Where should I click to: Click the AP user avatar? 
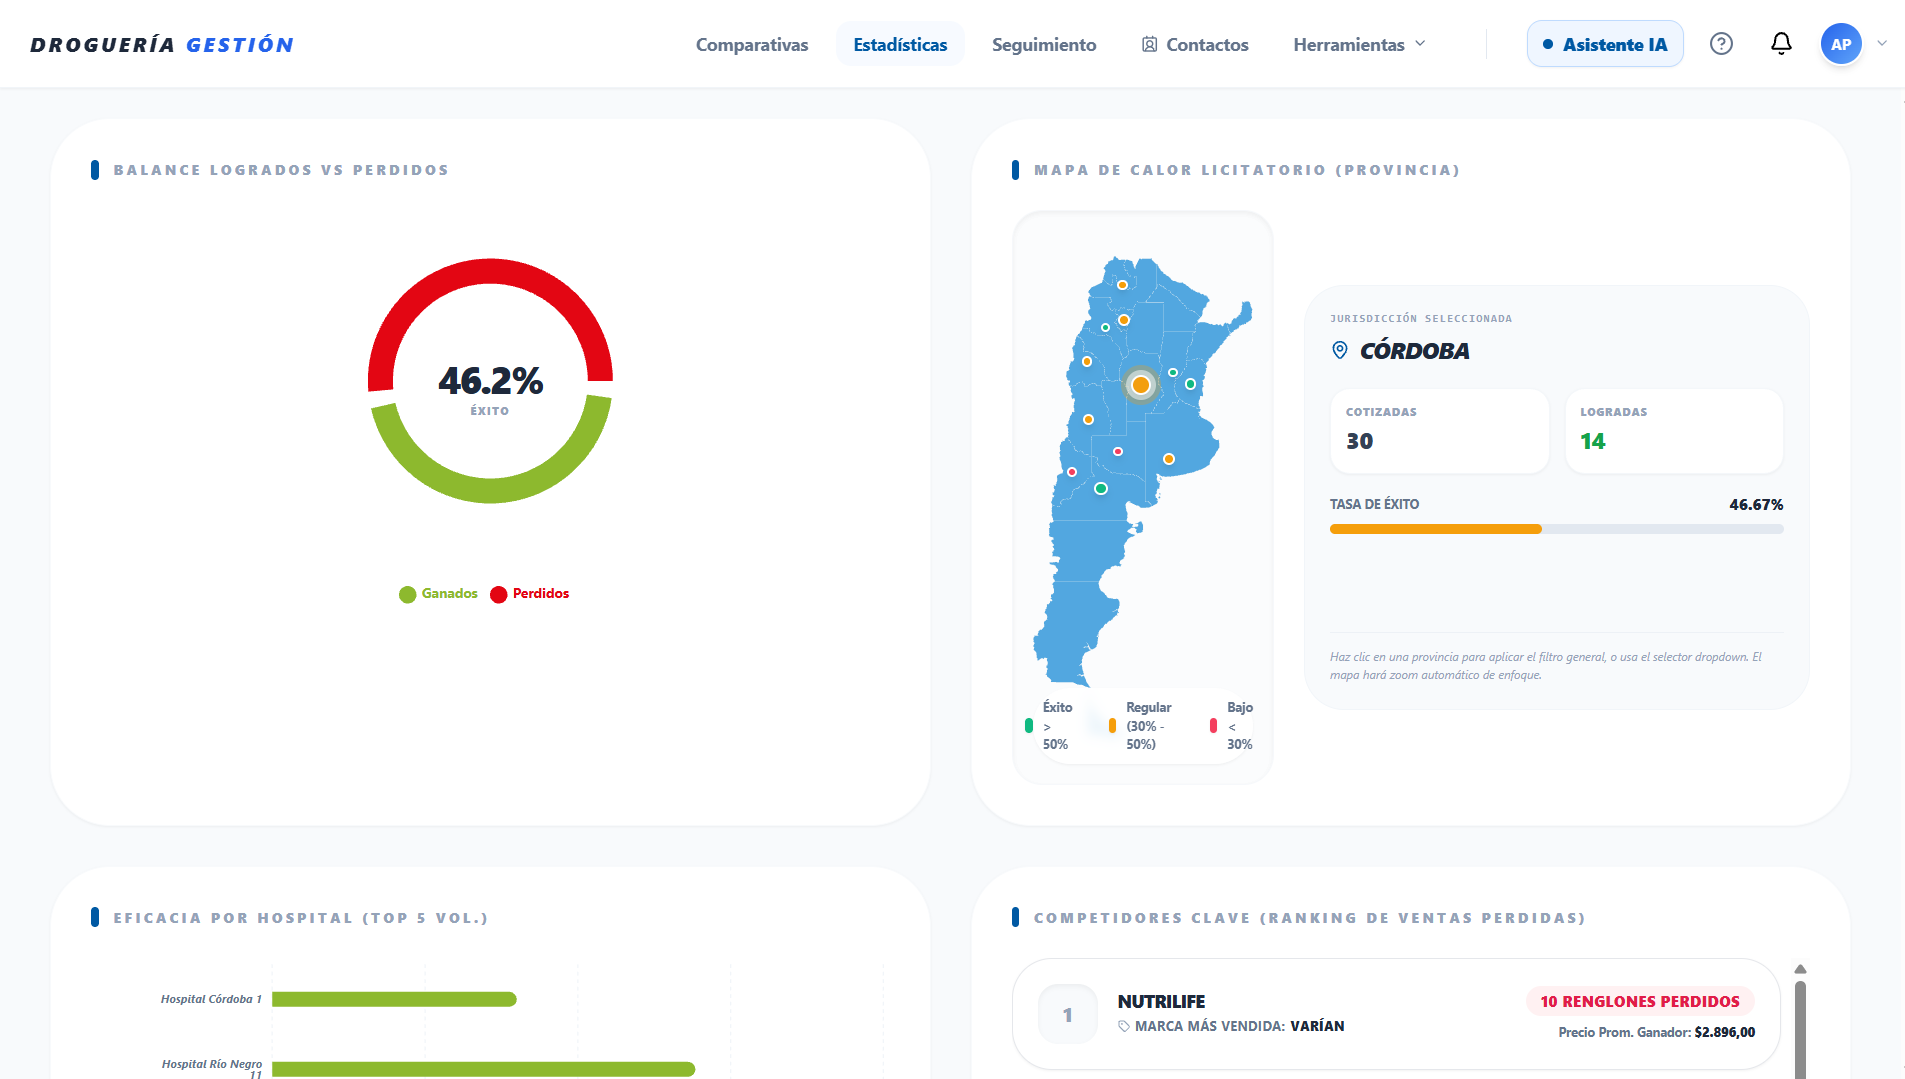(1841, 44)
